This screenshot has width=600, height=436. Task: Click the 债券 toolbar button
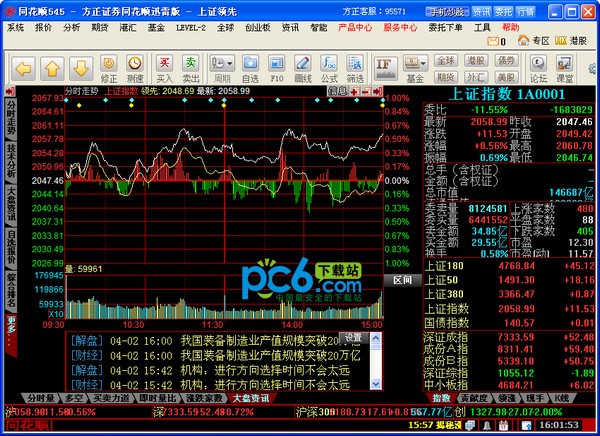tap(506, 60)
